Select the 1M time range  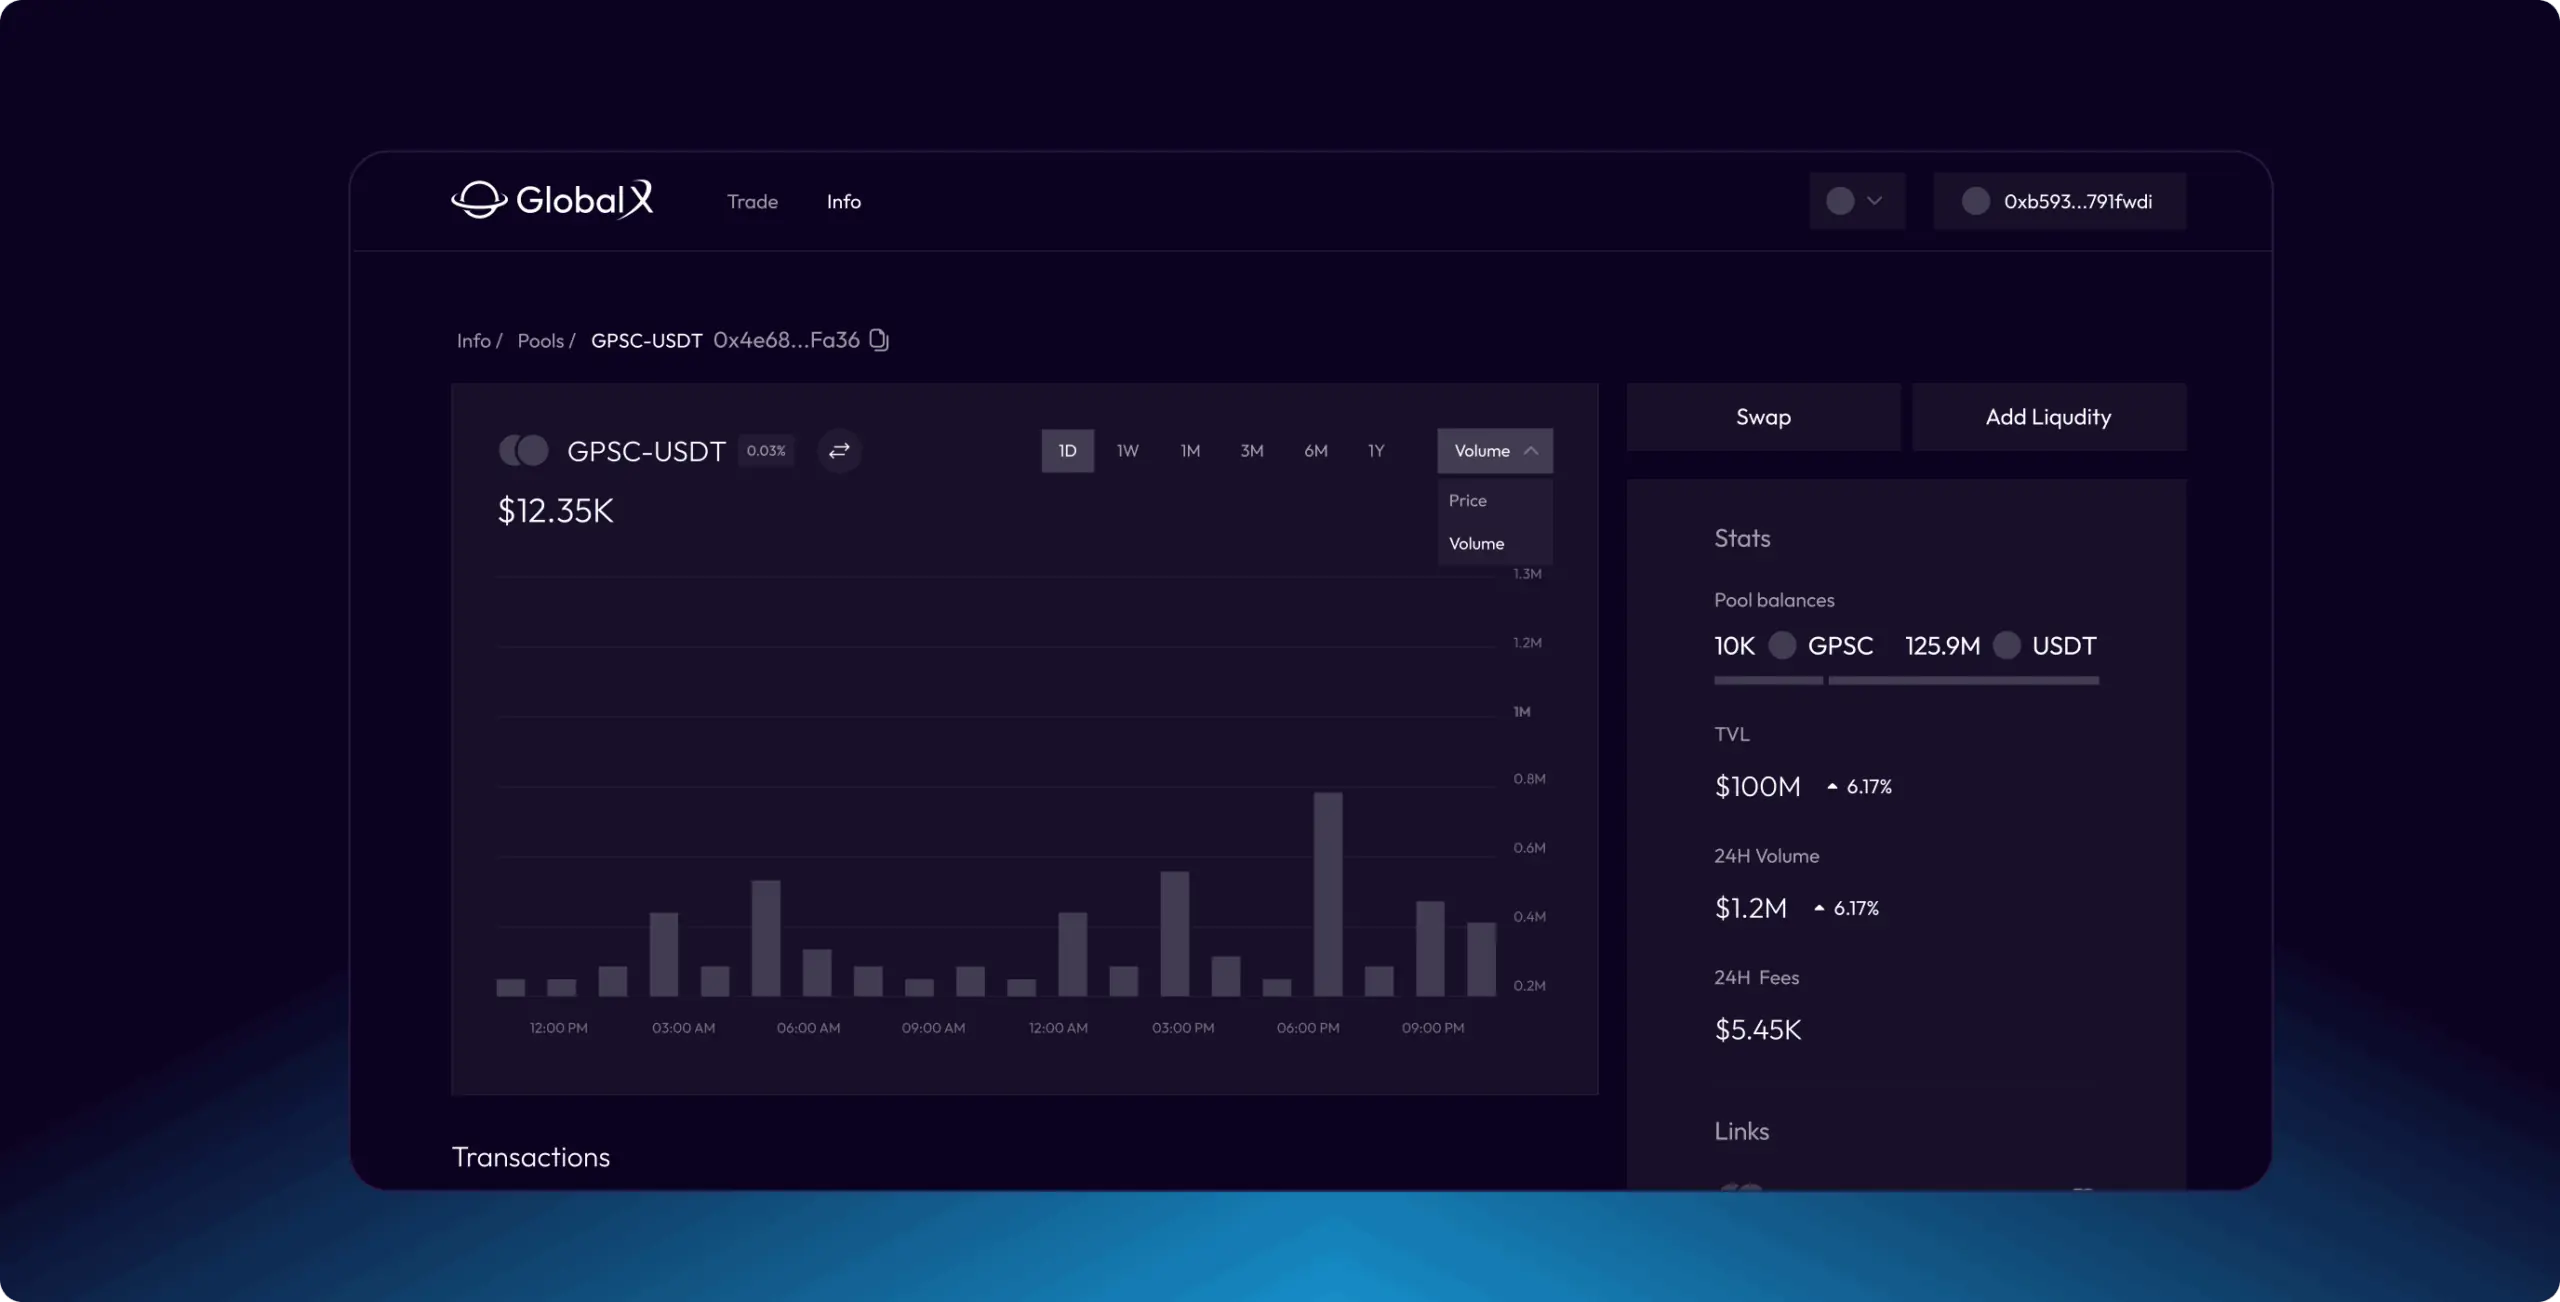(x=1190, y=450)
